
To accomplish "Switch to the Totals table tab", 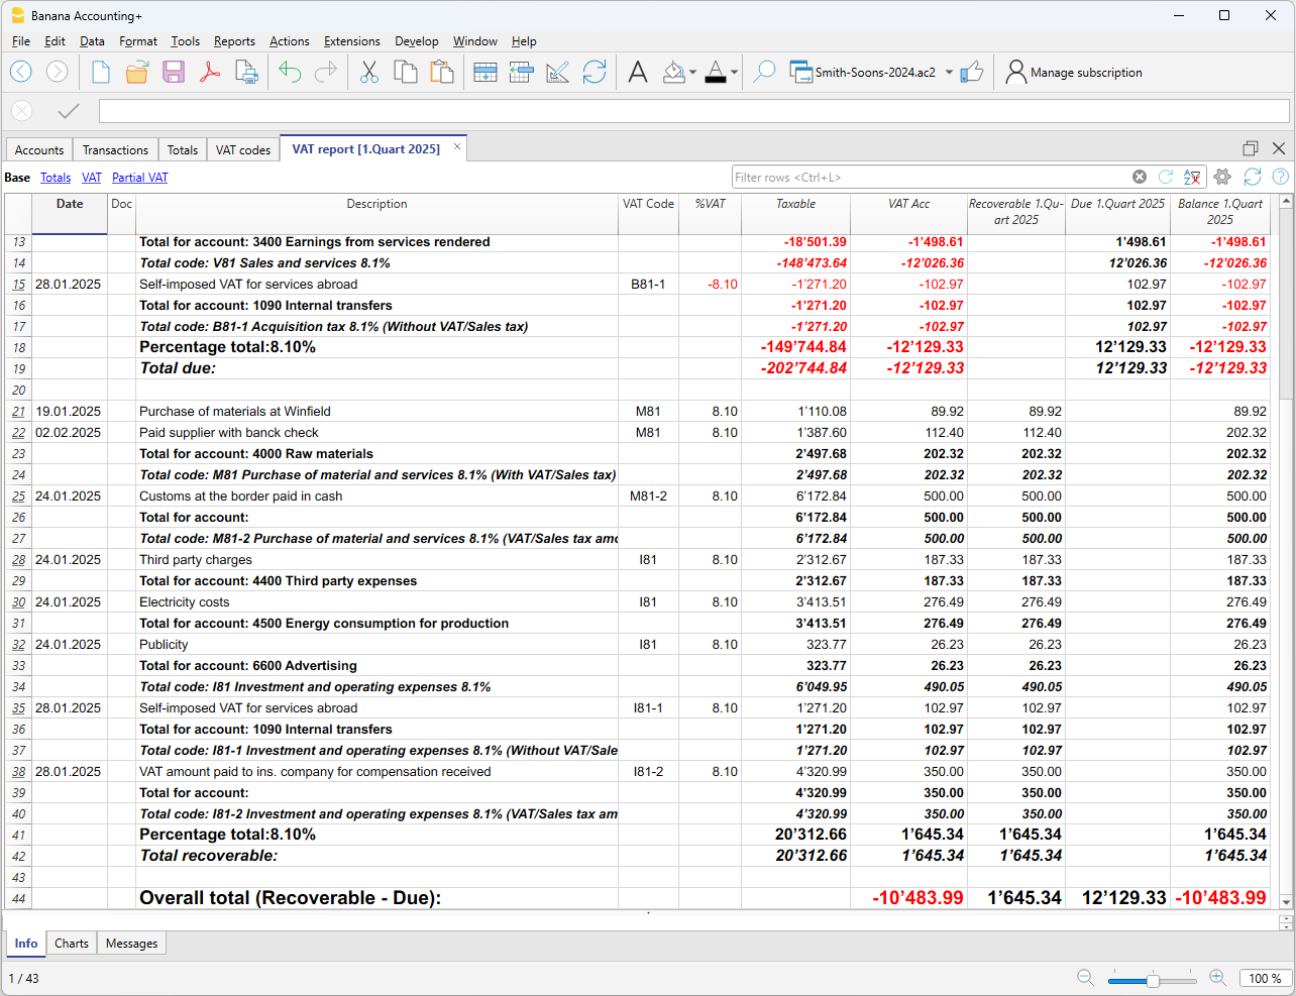I will coord(182,150).
